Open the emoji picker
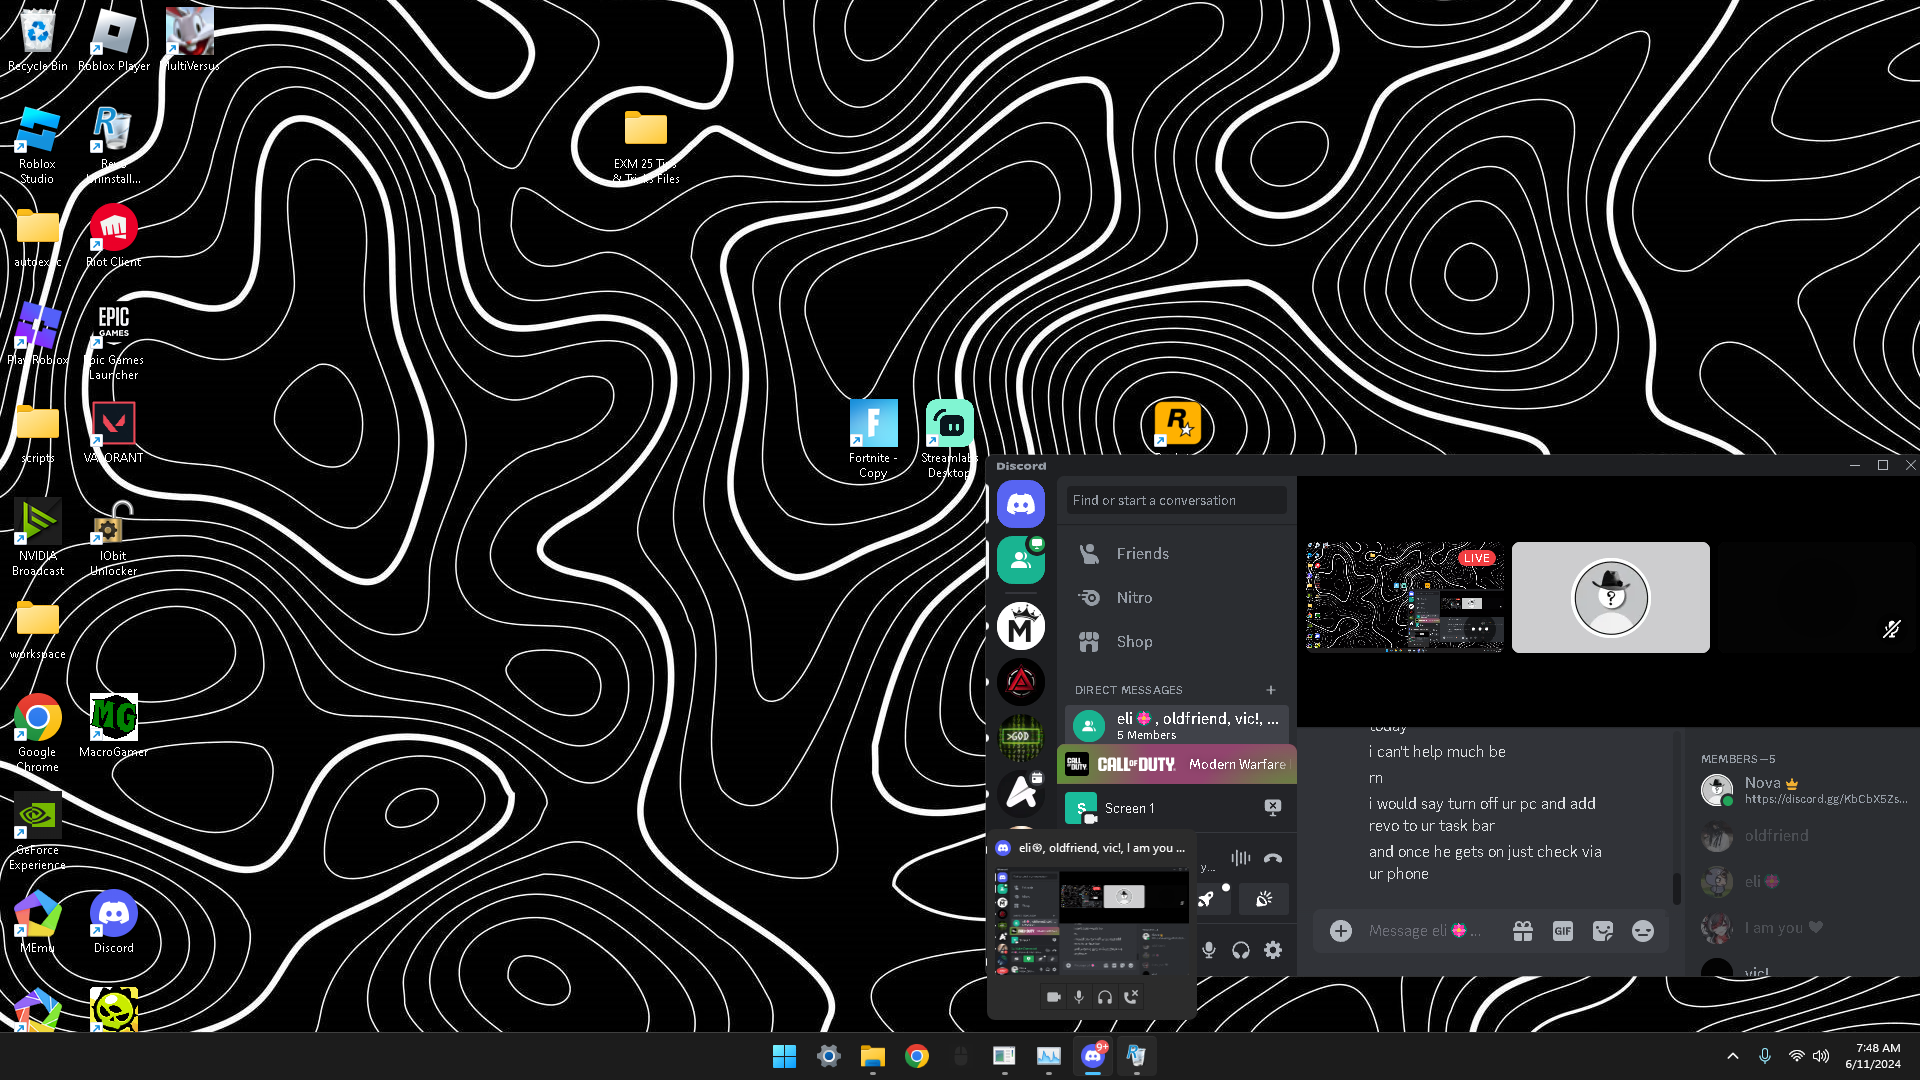The width and height of the screenshot is (1920, 1080). pos(1642,931)
